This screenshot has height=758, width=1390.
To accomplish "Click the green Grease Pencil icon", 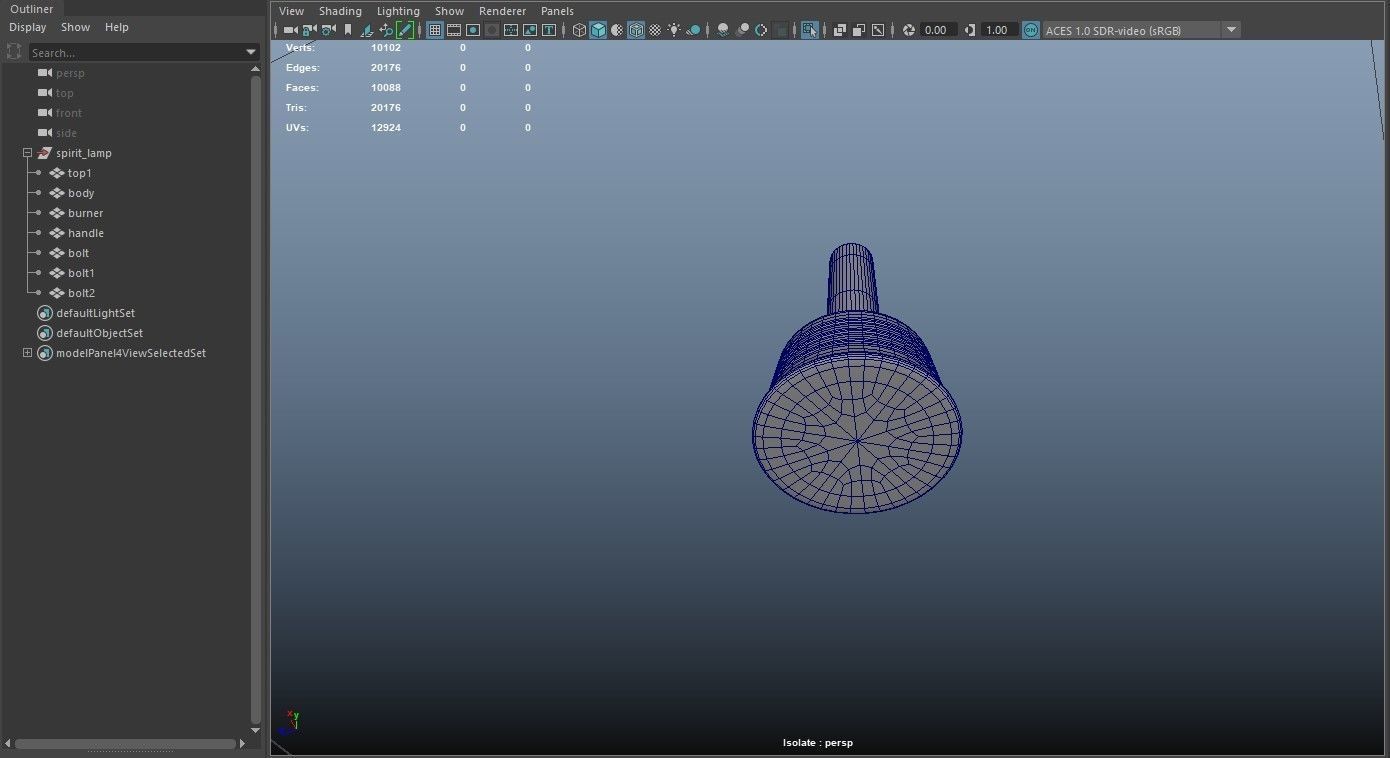I will click(x=405, y=30).
